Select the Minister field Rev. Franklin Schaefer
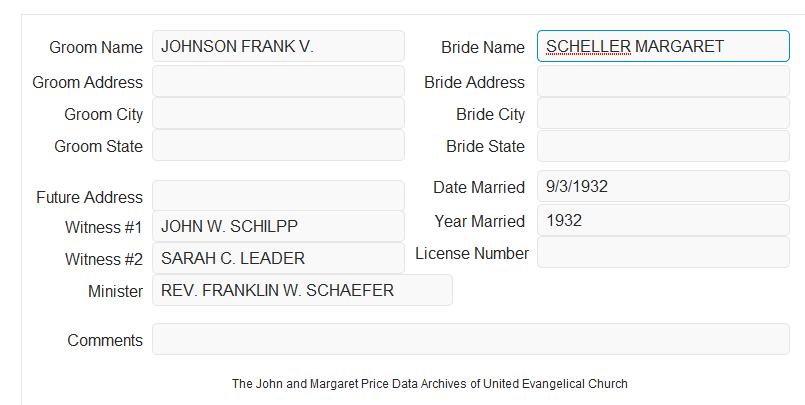The height and width of the screenshot is (405, 805). (x=302, y=290)
